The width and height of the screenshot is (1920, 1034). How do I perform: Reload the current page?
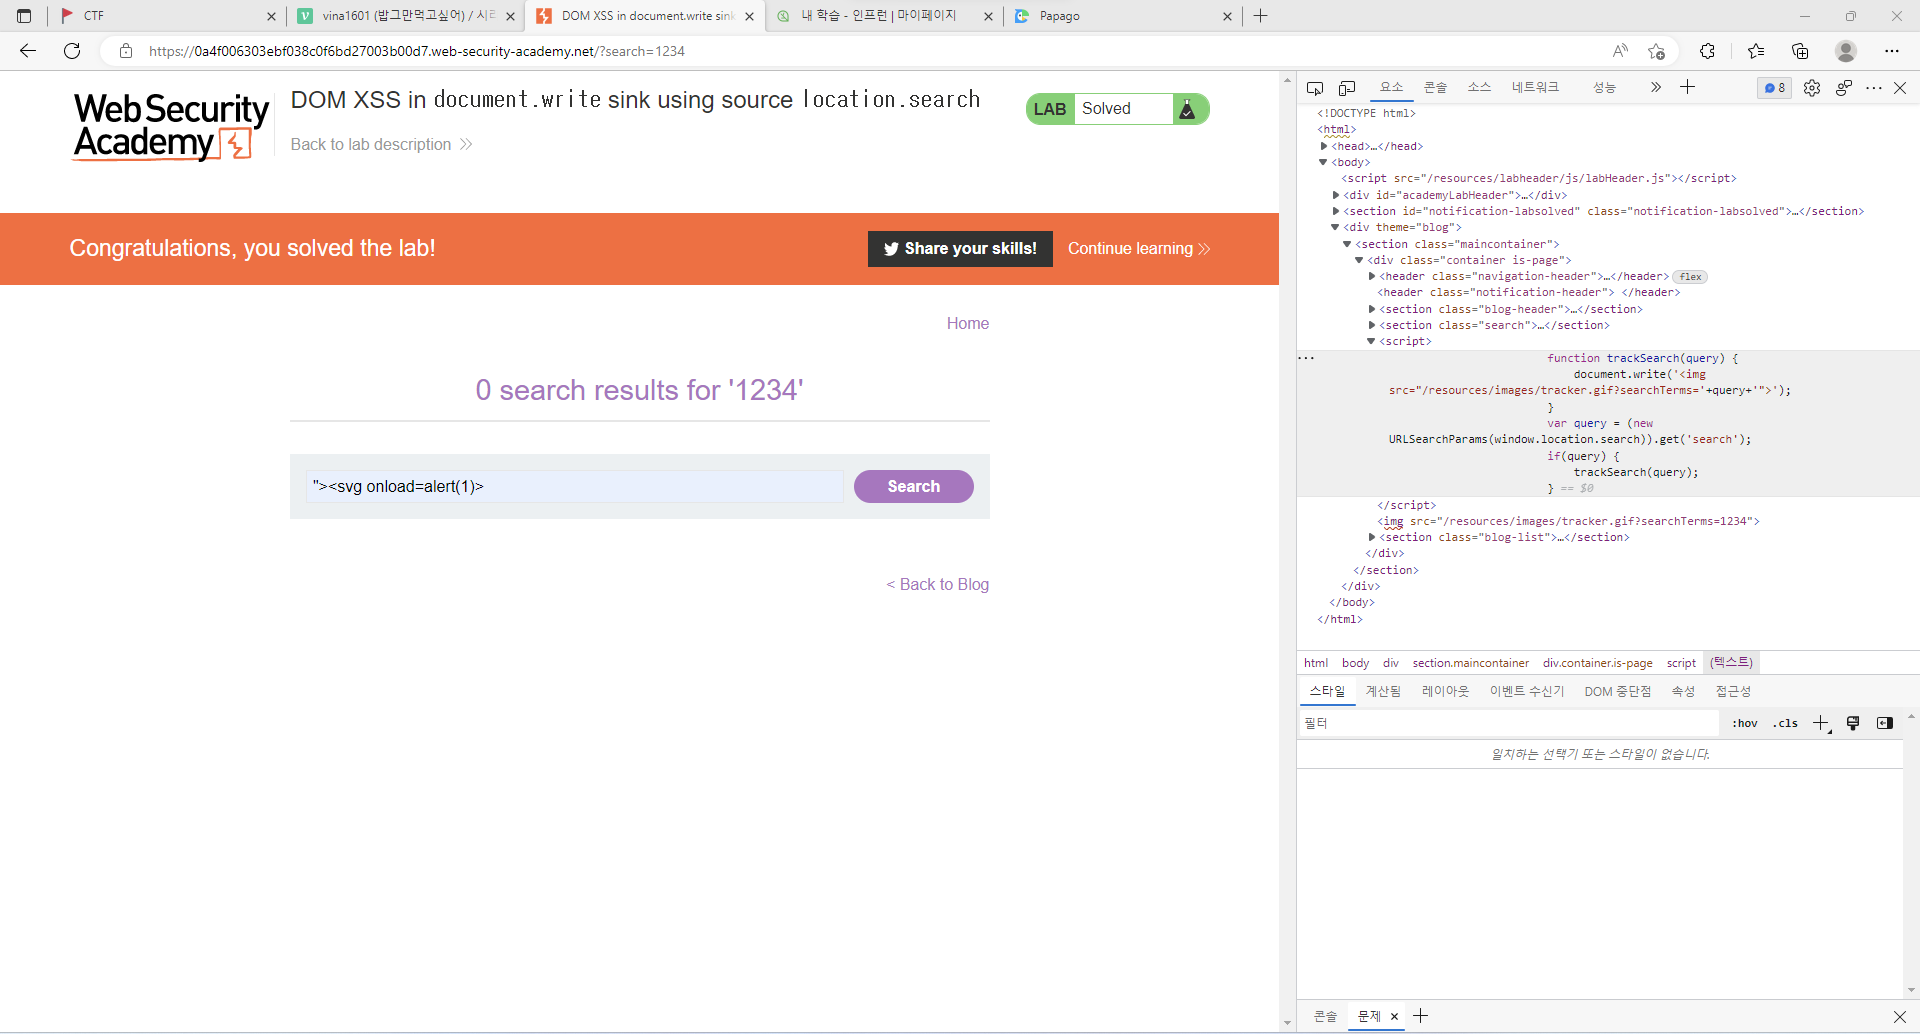[x=72, y=51]
